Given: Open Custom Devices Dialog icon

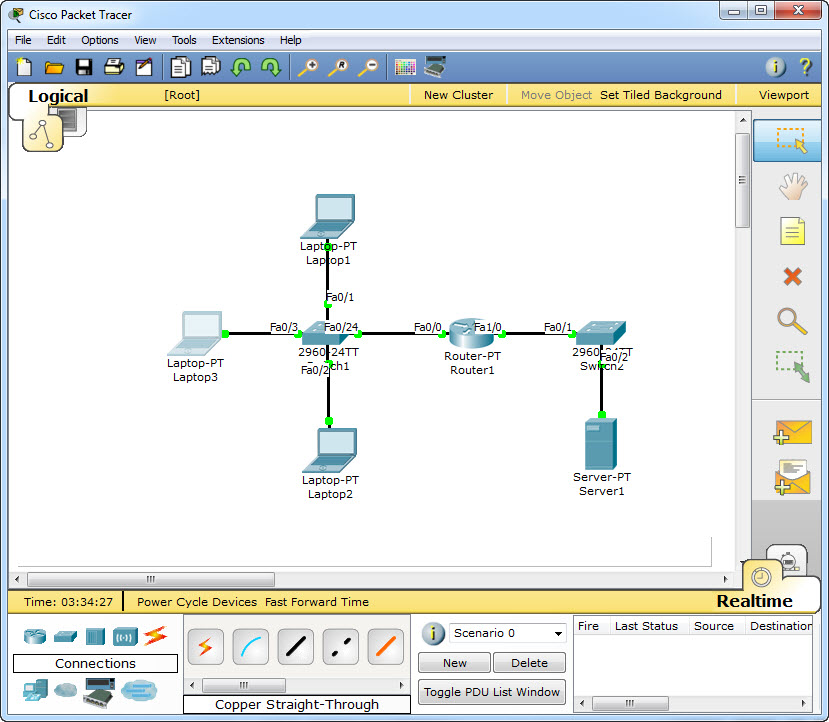Looking at the screenshot, I should [435, 67].
